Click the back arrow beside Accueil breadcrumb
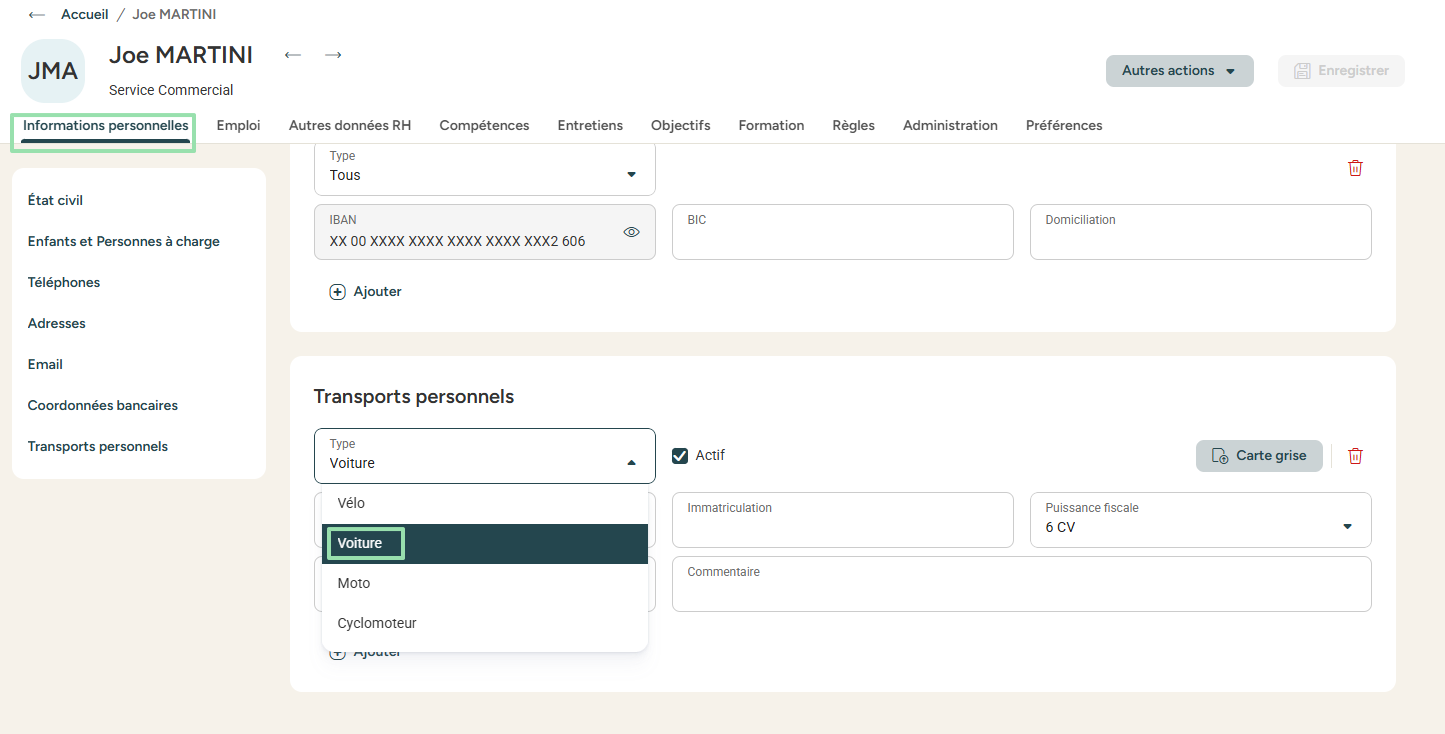Viewport: 1445px width, 734px height. tap(37, 15)
